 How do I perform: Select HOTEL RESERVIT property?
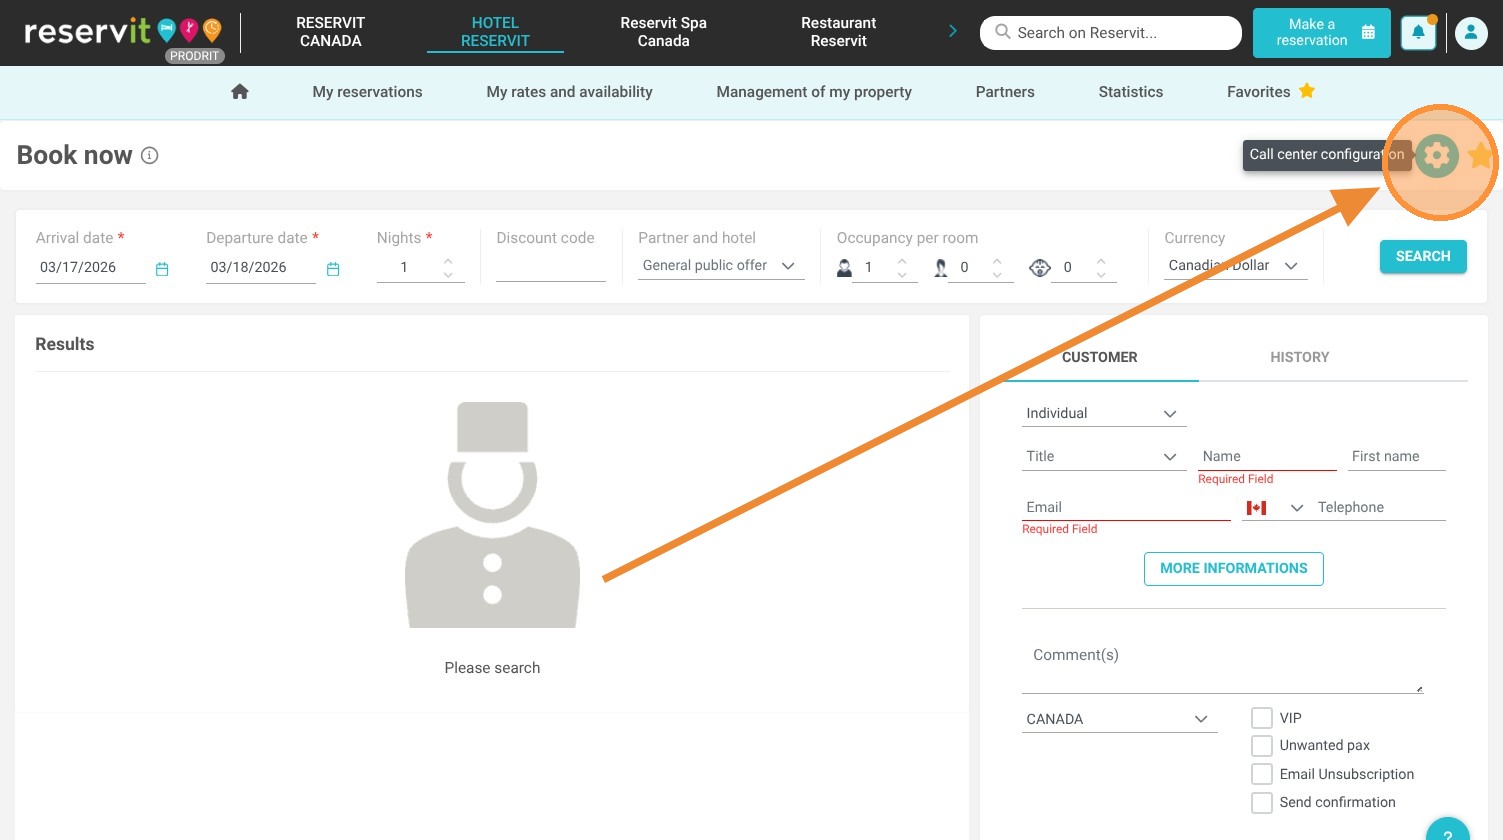coord(495,32)
